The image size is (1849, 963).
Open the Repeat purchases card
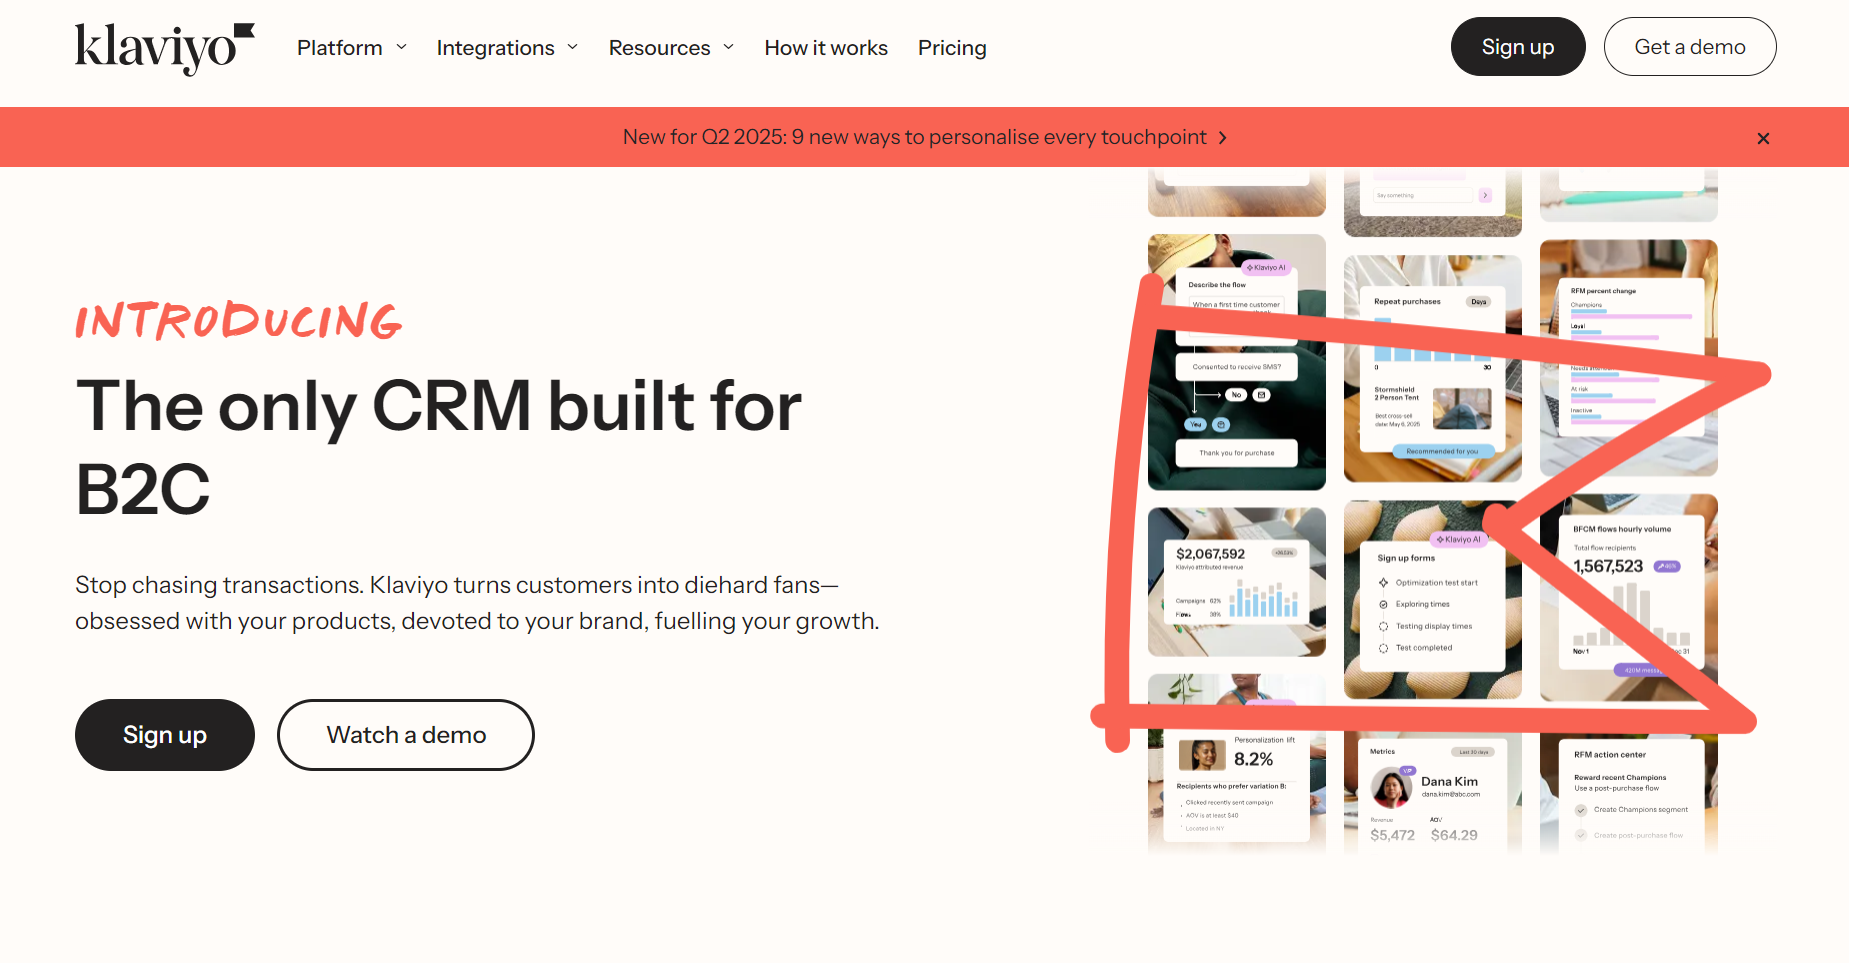1433,368
